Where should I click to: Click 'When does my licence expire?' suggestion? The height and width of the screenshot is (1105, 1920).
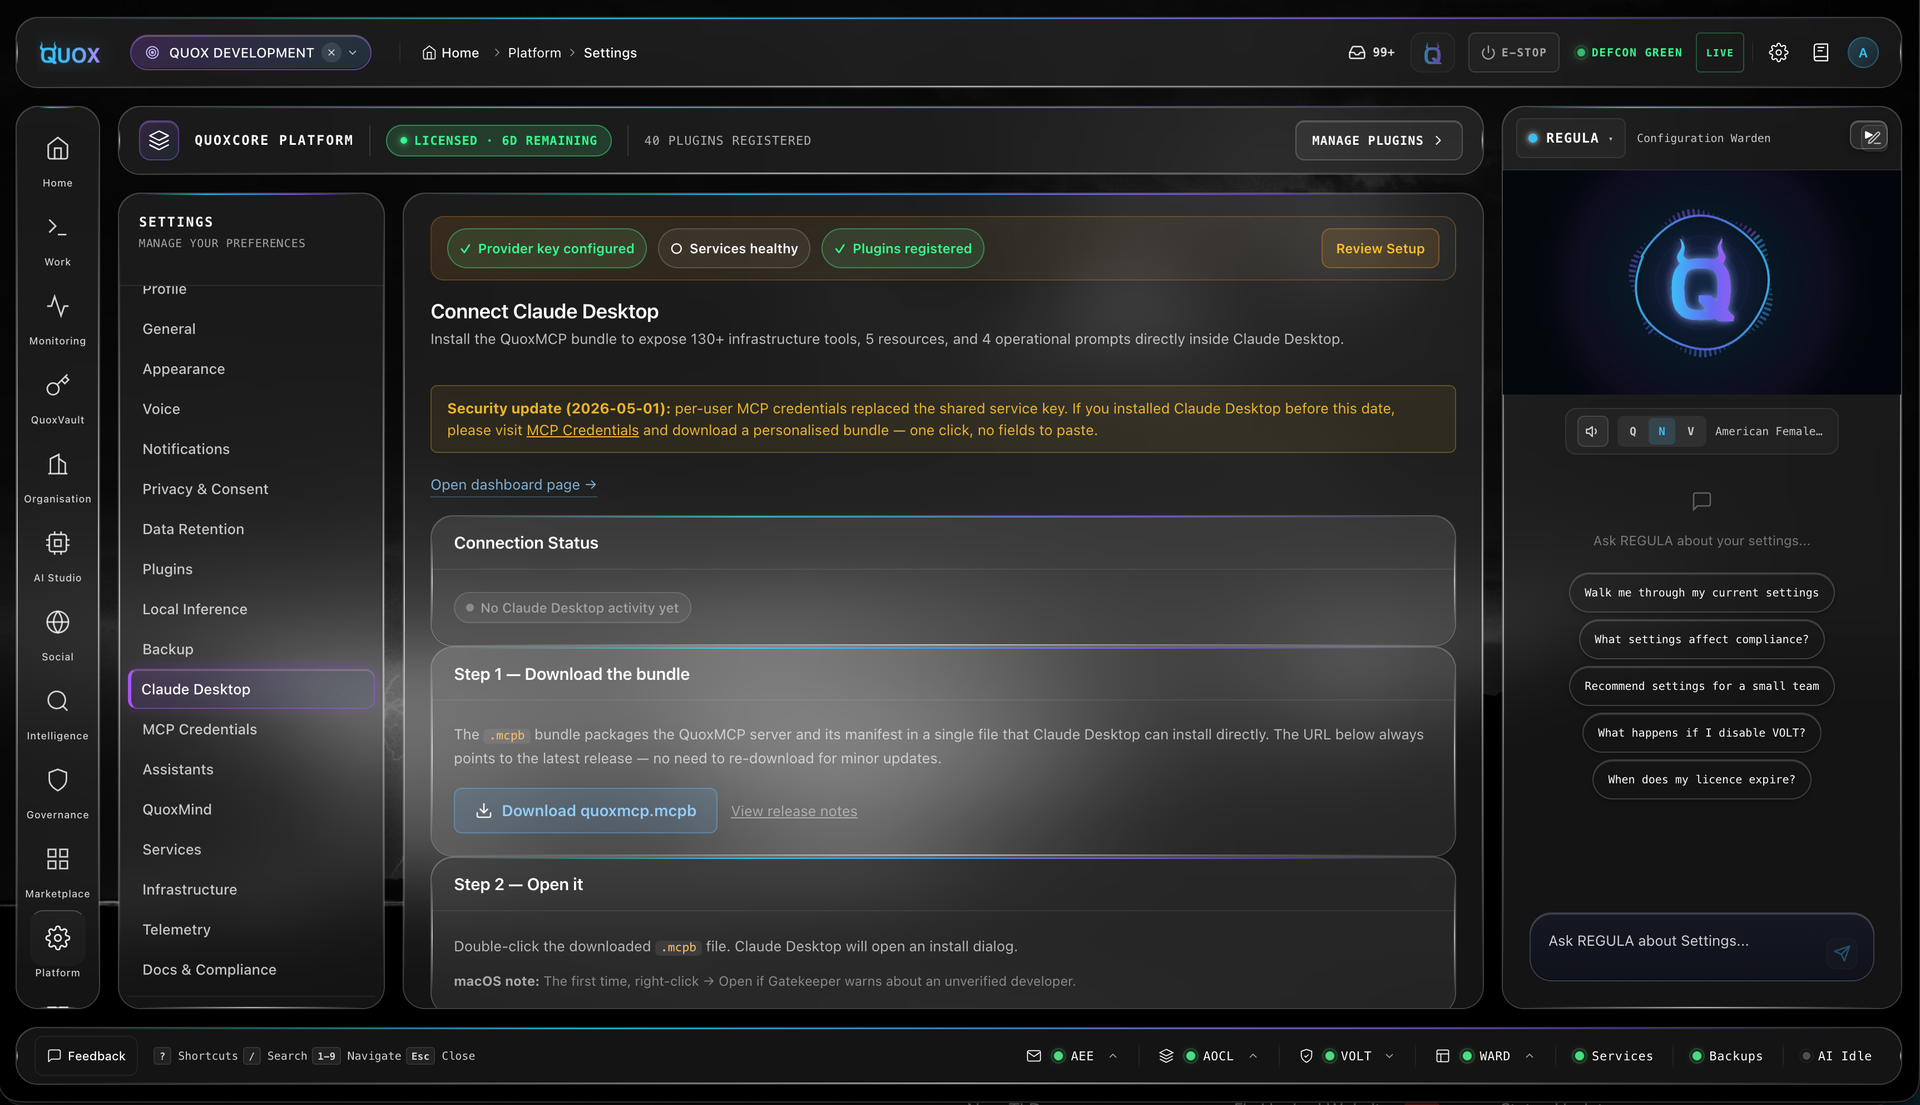tap(1701, 780)
